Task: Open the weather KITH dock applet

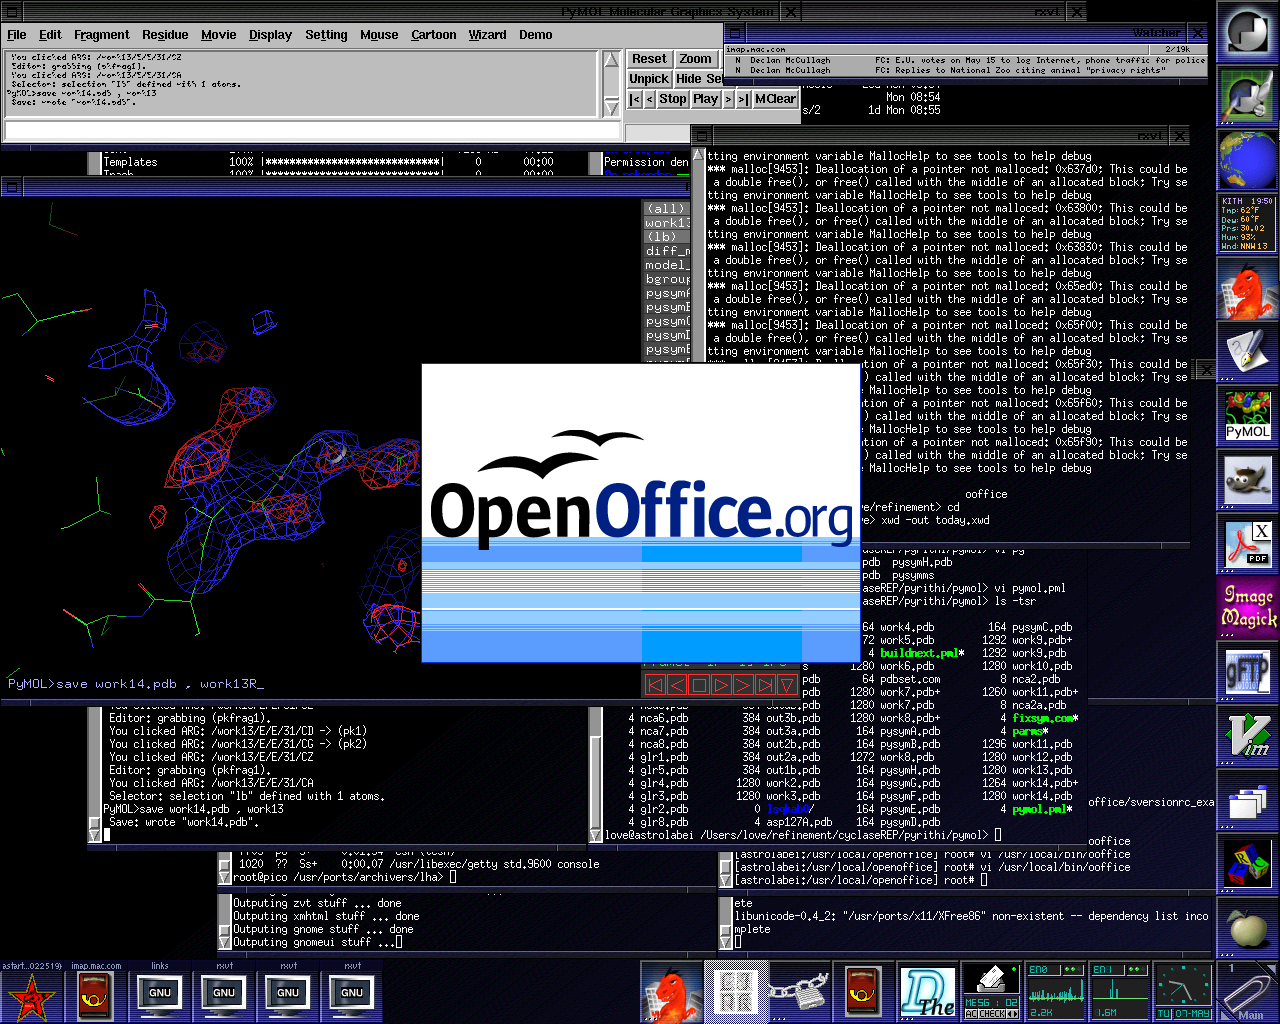Action: tap(1248, 224)
